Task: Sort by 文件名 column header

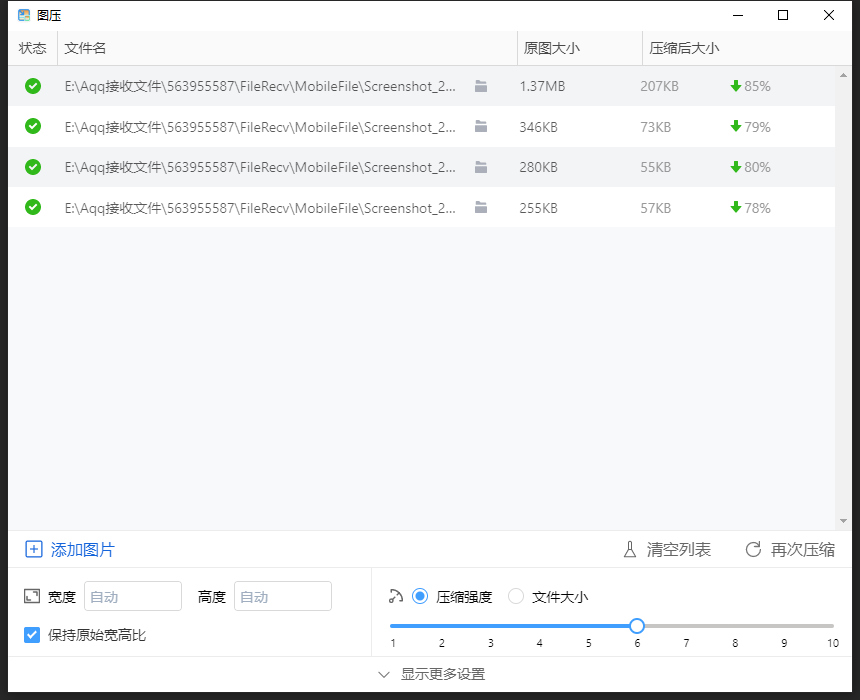Action: click(x=86, y=48)
